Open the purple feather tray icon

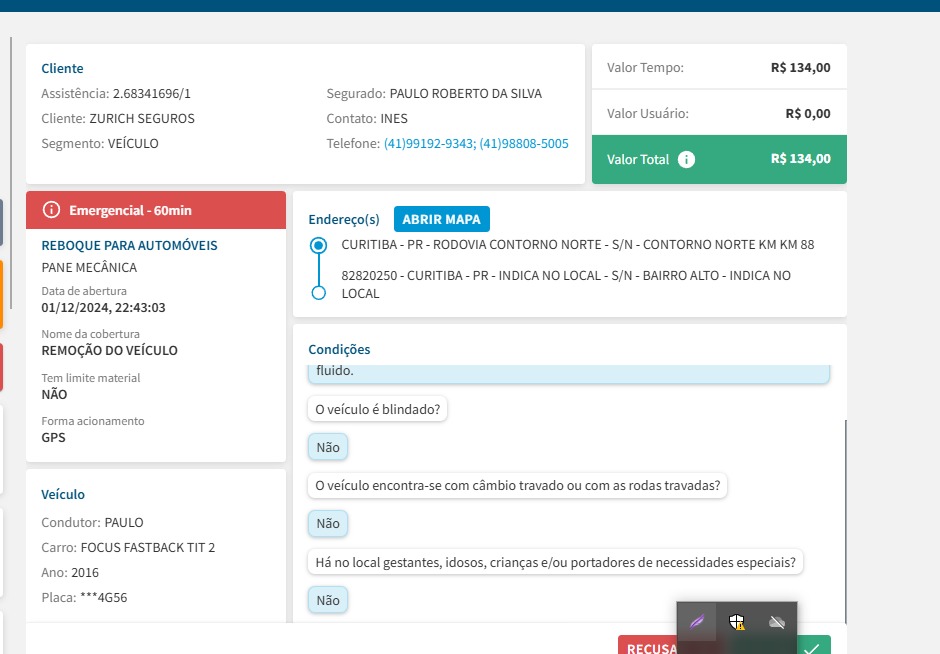click(x=697, y=622)
